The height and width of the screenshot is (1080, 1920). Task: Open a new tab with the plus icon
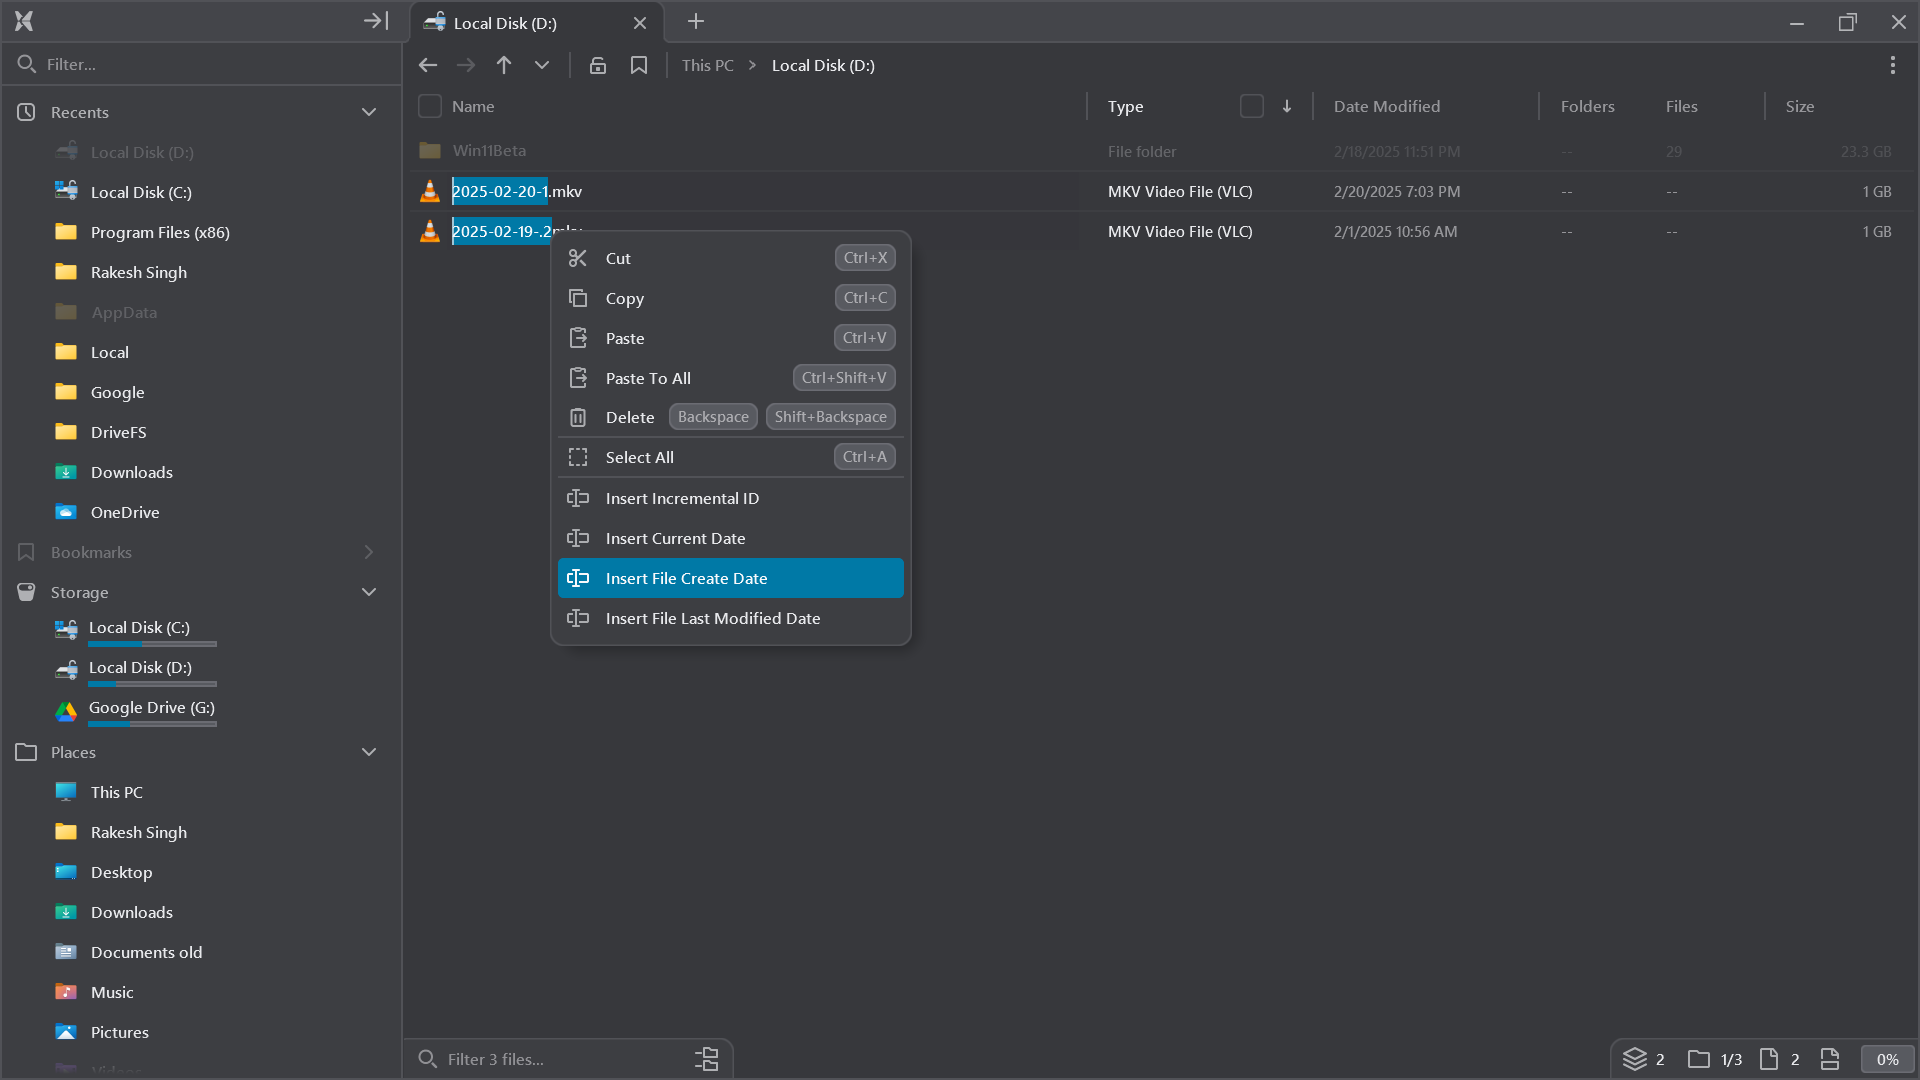click(x=695, y=21)
